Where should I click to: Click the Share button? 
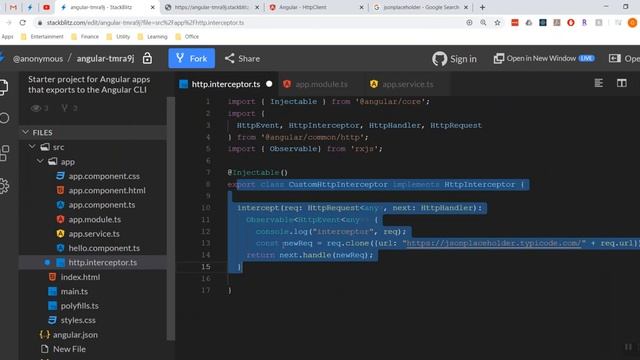242,58
